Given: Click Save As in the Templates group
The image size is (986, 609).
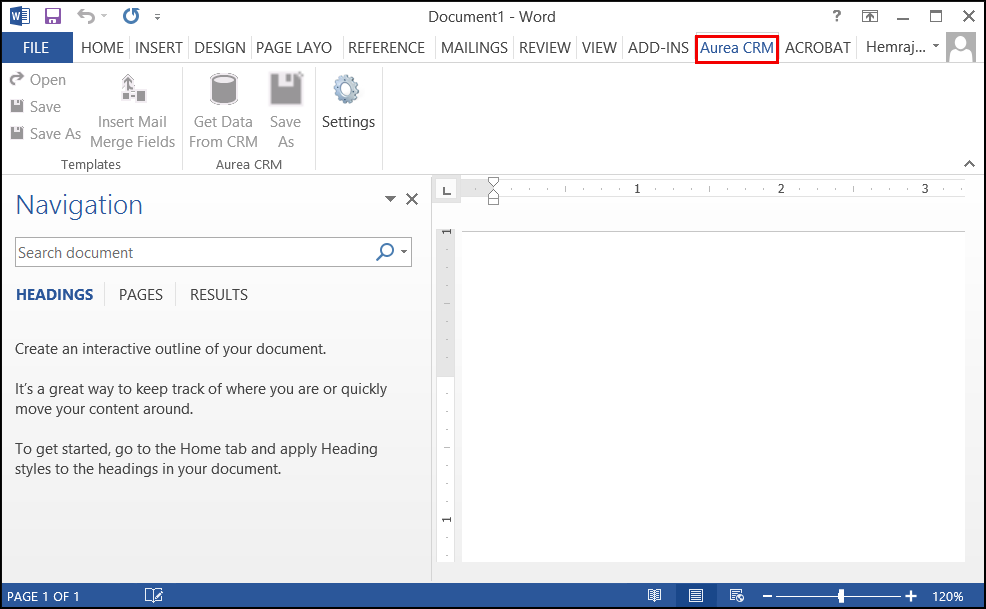Looking at the screenshot, I should coord(46,134).
